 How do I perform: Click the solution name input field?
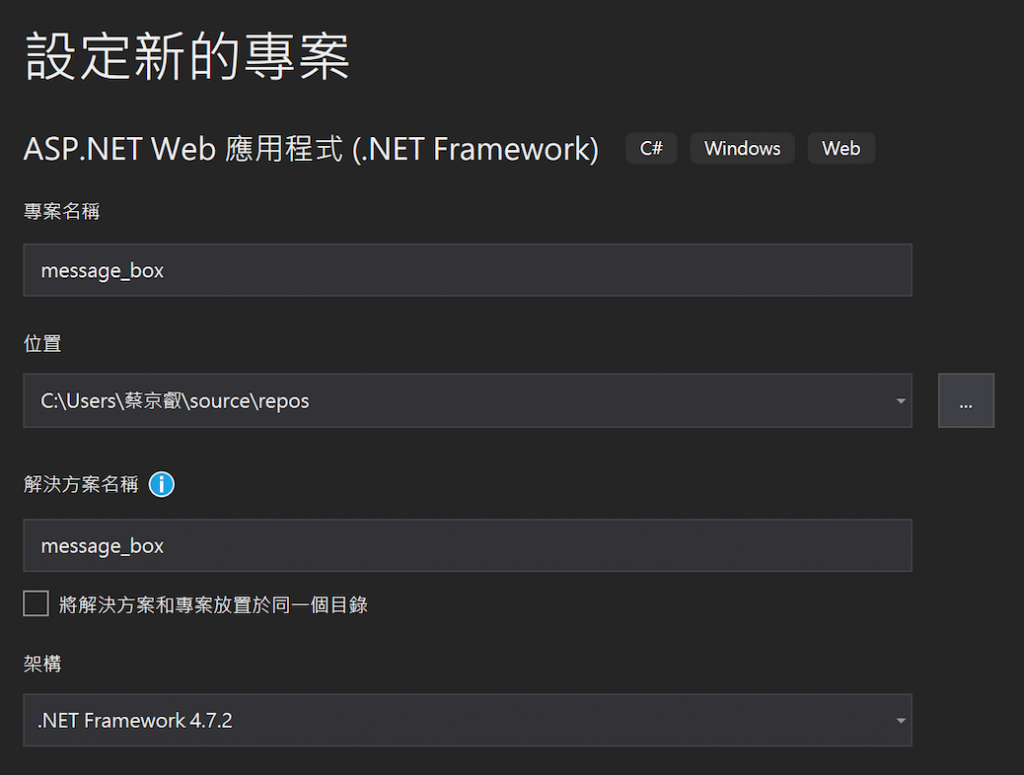pos(468,546)
